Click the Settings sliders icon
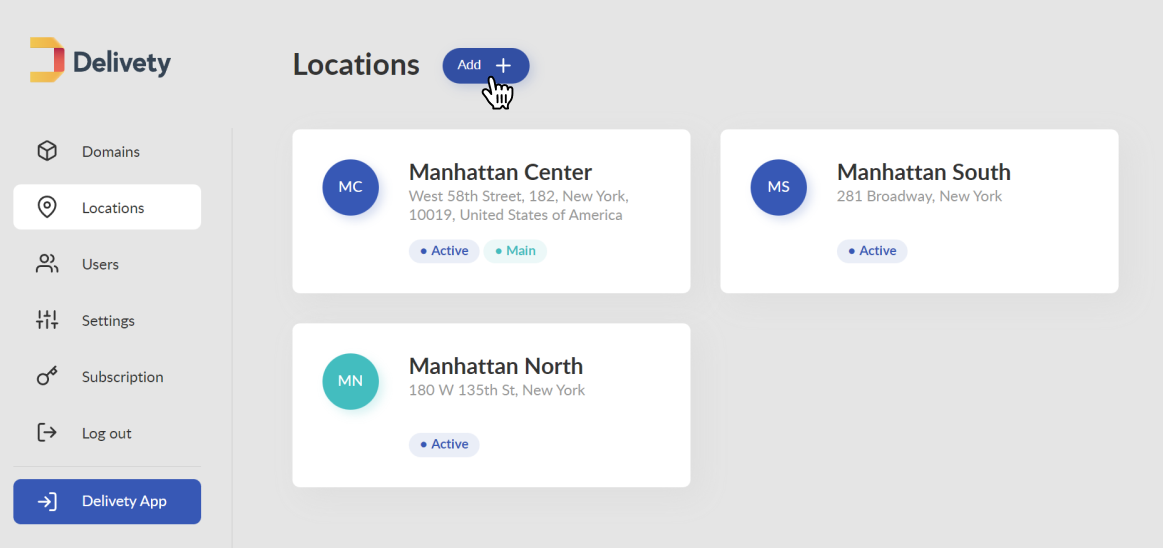This screenshot has height=548, width=1163. pos(47,320)
